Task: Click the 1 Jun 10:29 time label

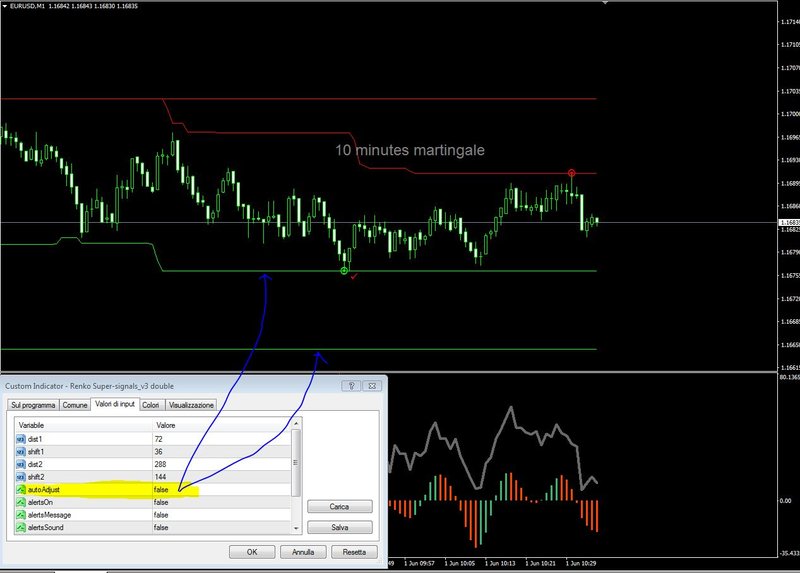Action: [581, 564]
